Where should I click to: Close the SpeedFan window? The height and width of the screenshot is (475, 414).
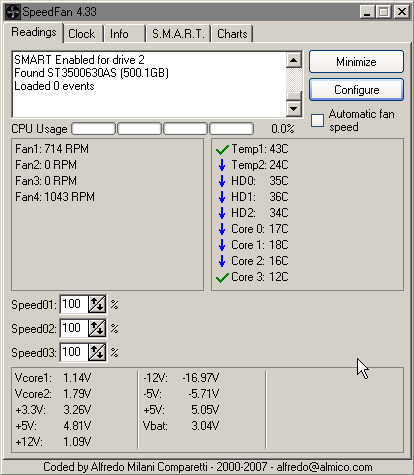tap(402, 12)
